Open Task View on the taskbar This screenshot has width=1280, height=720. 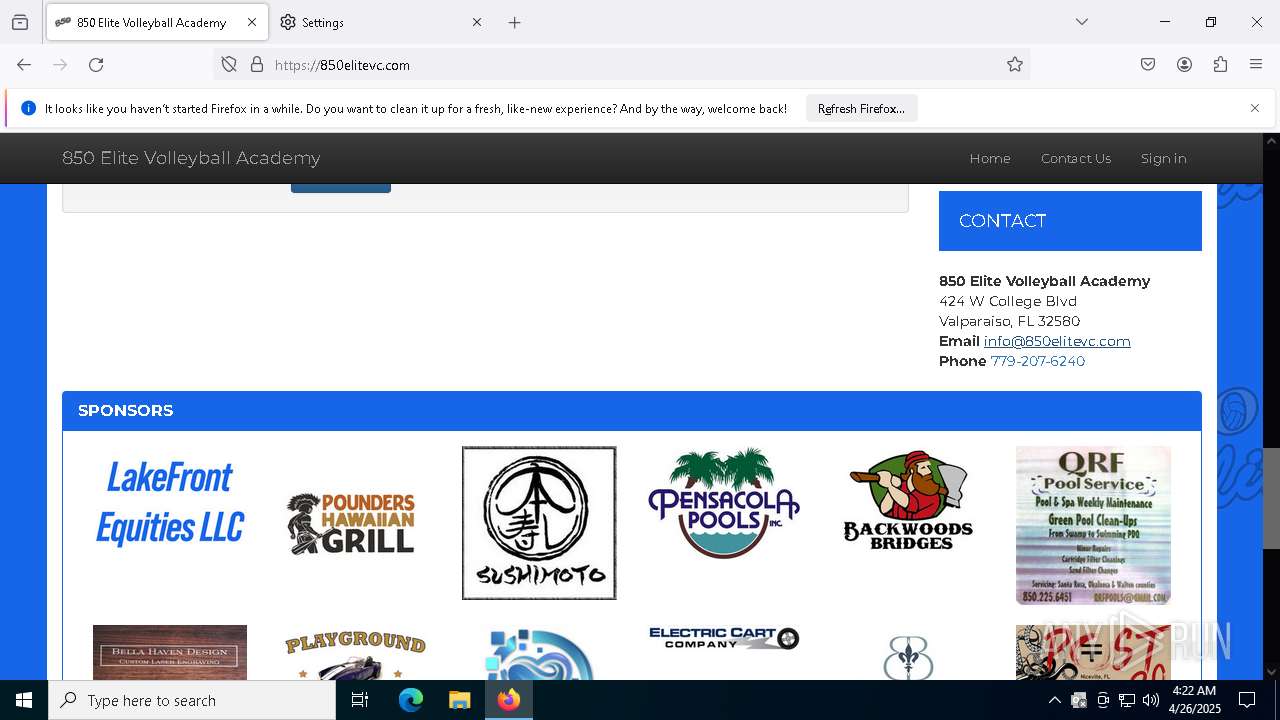pos(360,700)
